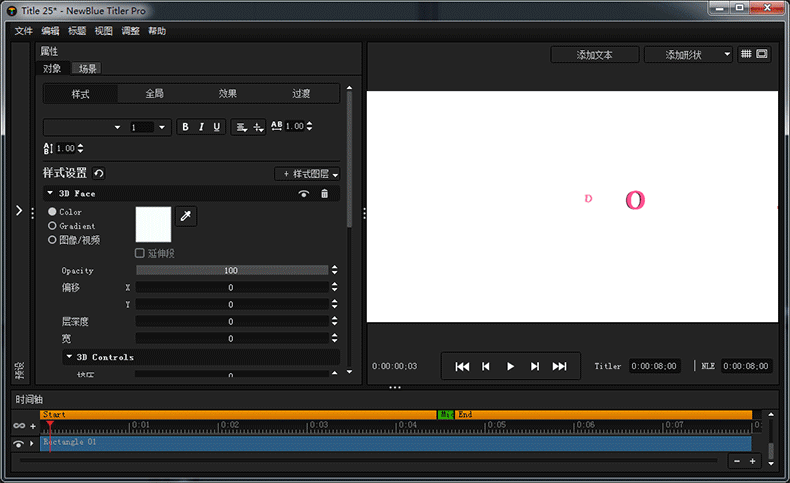790x483 pixels.
Task: Hide the 3D Face layer visibility
Action: pos(304,193)
